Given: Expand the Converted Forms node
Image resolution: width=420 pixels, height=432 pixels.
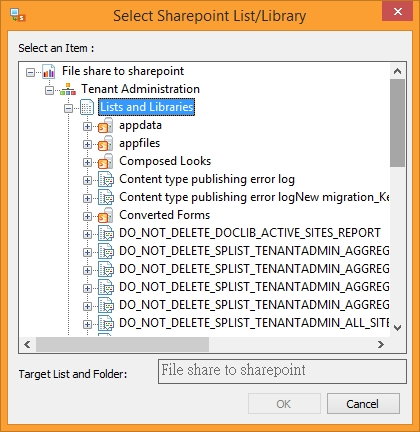Looking at the screenshot, I should [x=87, y=216].
